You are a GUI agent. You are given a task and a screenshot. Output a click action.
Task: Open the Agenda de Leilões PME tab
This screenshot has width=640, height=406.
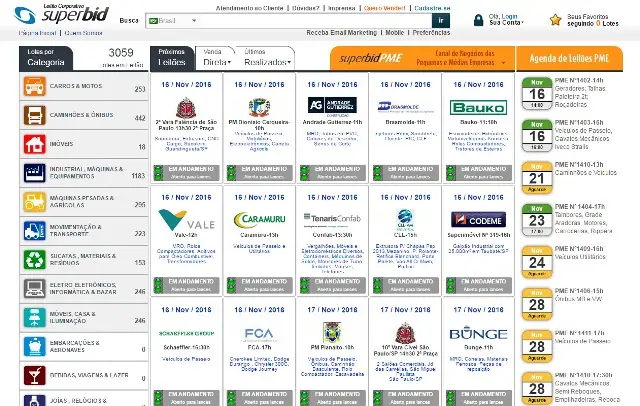pos(569,58)
